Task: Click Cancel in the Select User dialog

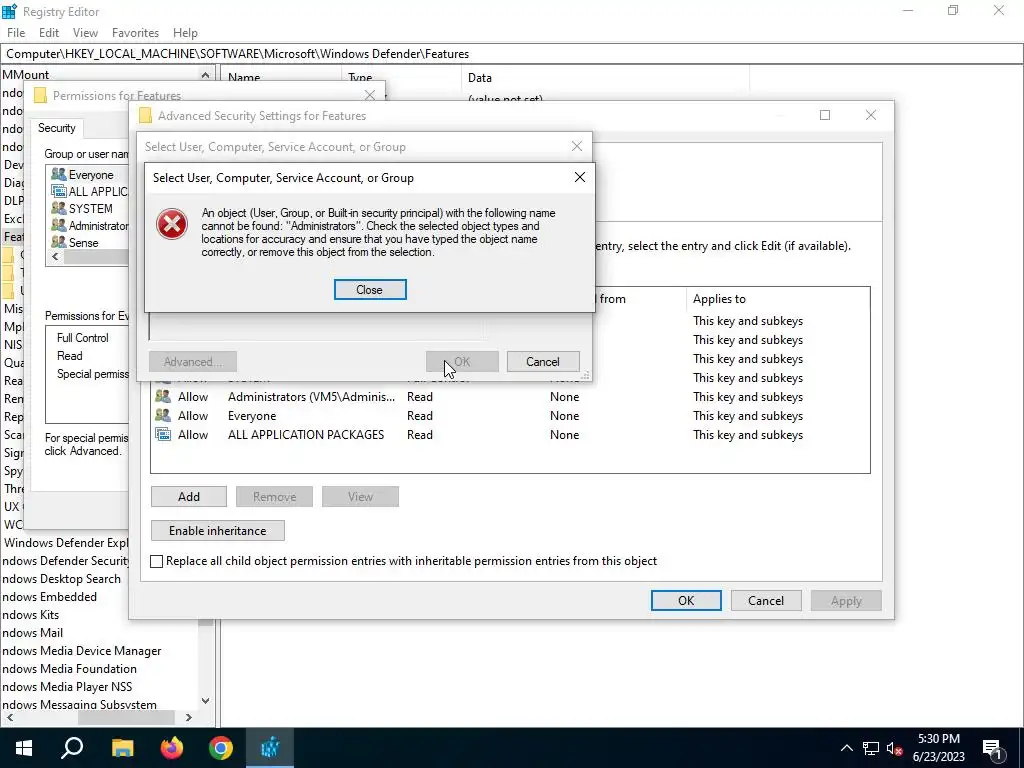Action: pos(543,361)
